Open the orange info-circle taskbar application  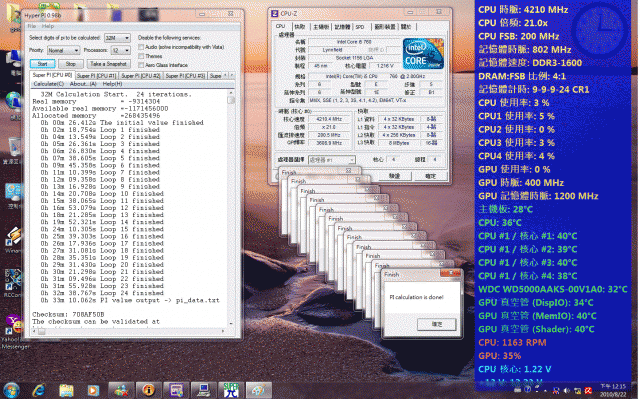coord(149,390)
